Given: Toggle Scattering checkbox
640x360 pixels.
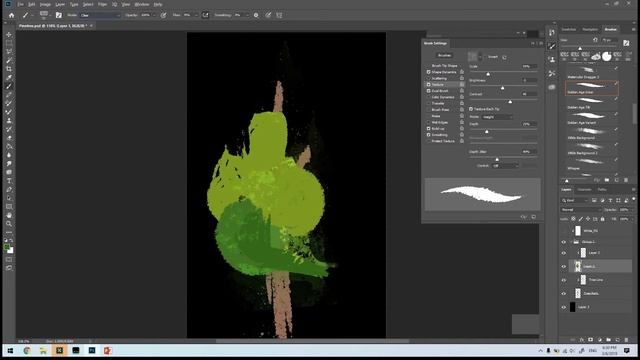Looking at the screenshot, I should 429,78.
